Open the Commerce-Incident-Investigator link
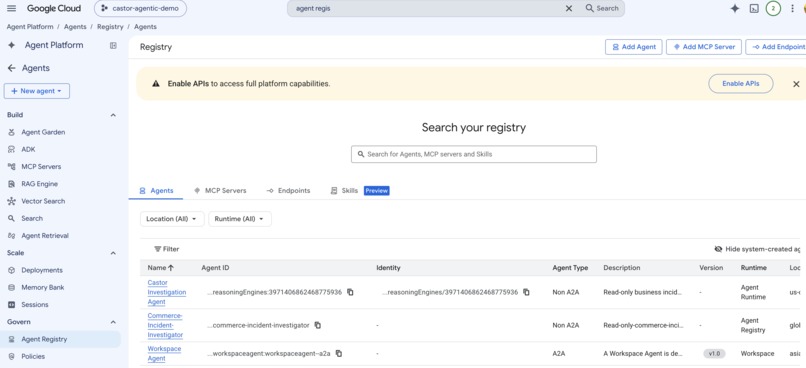Screen dimensions: 806x368 (165, 325)
